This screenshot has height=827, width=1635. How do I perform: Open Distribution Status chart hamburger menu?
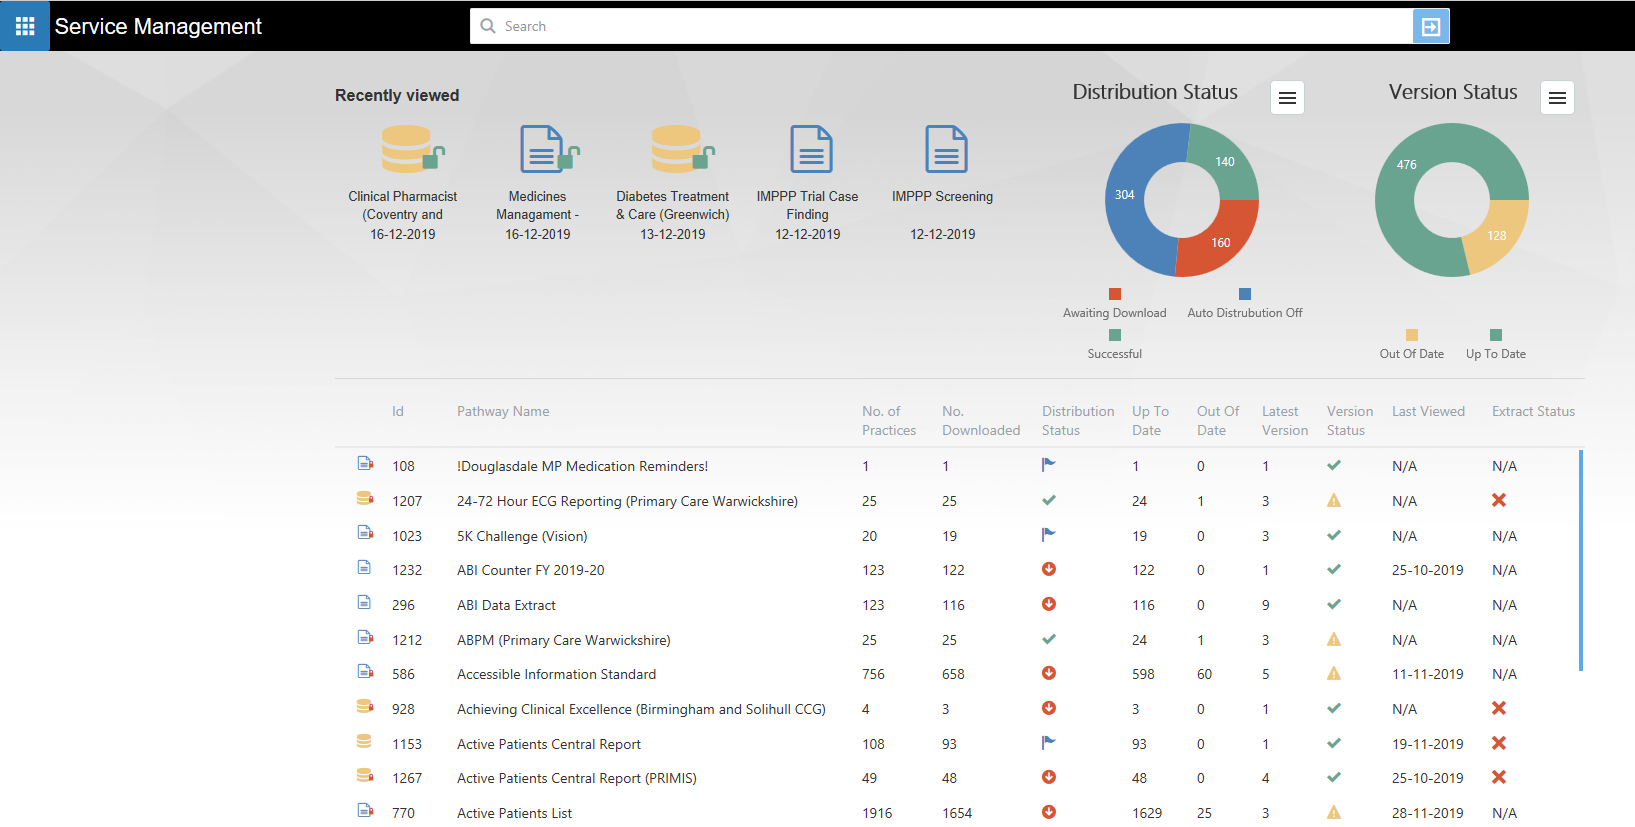[1287, 98]
